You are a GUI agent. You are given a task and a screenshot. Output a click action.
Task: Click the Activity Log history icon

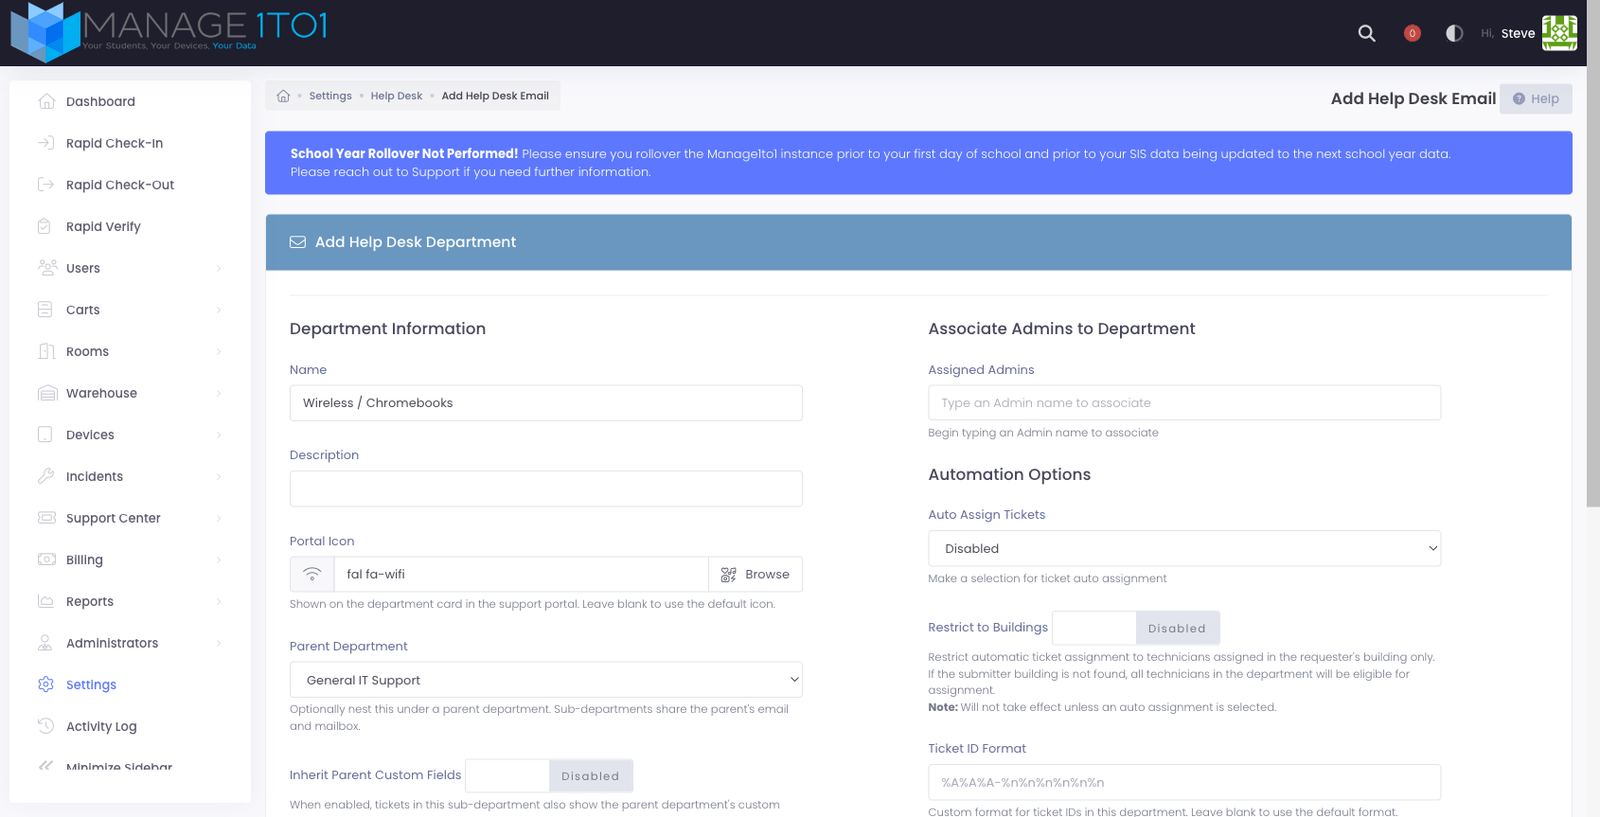46,726
